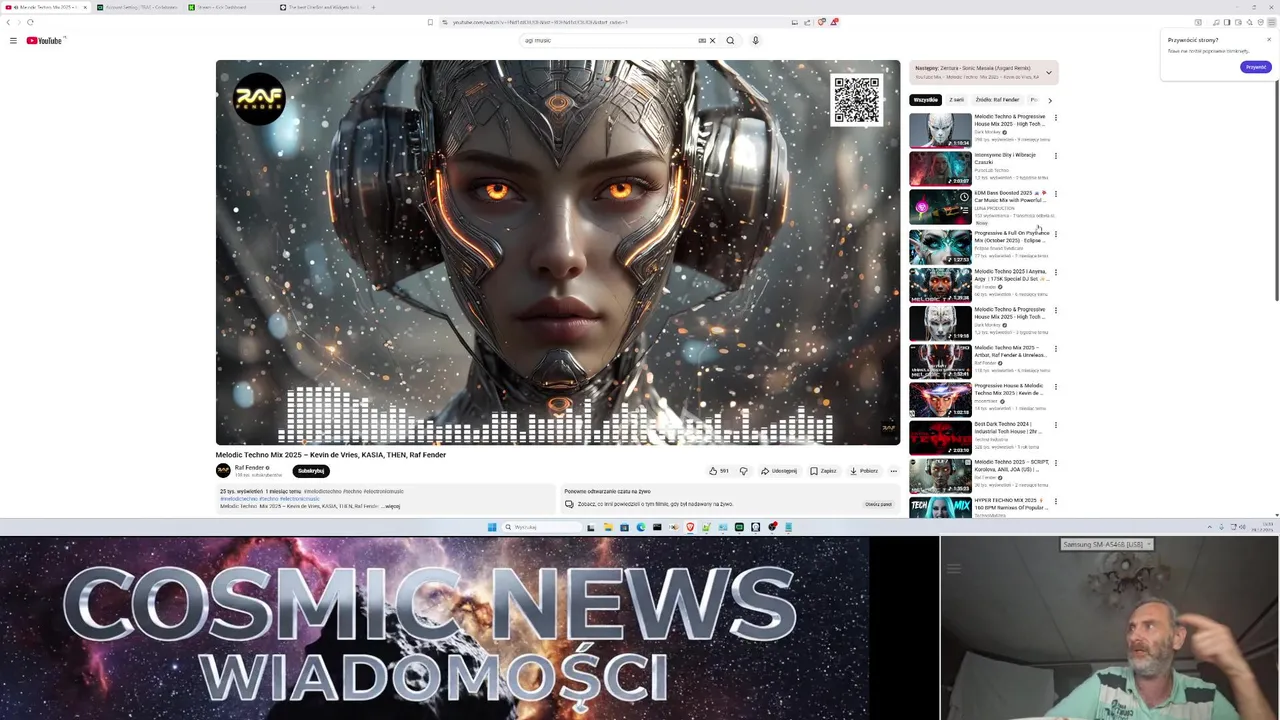Screen dimensions: 1280x720
Task: Reload the page with the refresh icon
Action: point(30,22)
